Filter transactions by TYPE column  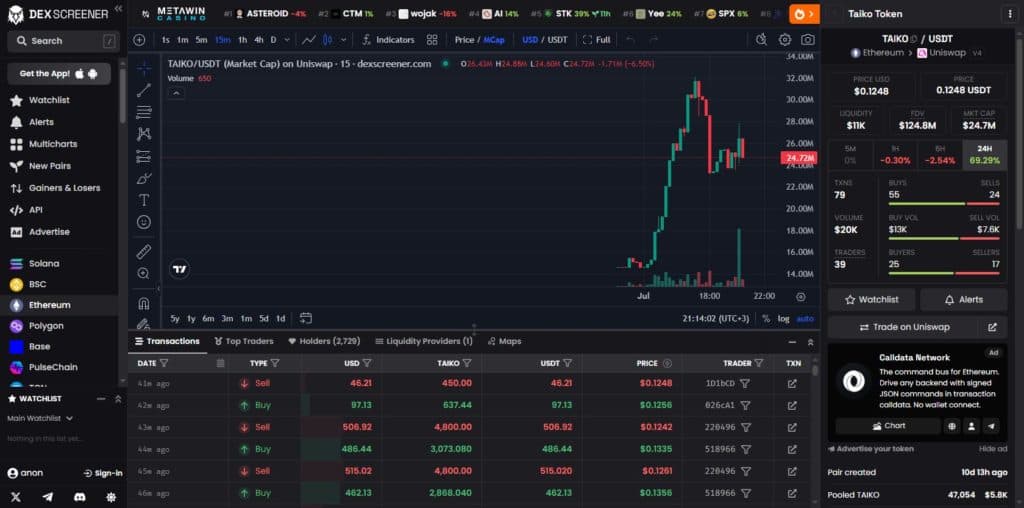click(x=275, y=363)
